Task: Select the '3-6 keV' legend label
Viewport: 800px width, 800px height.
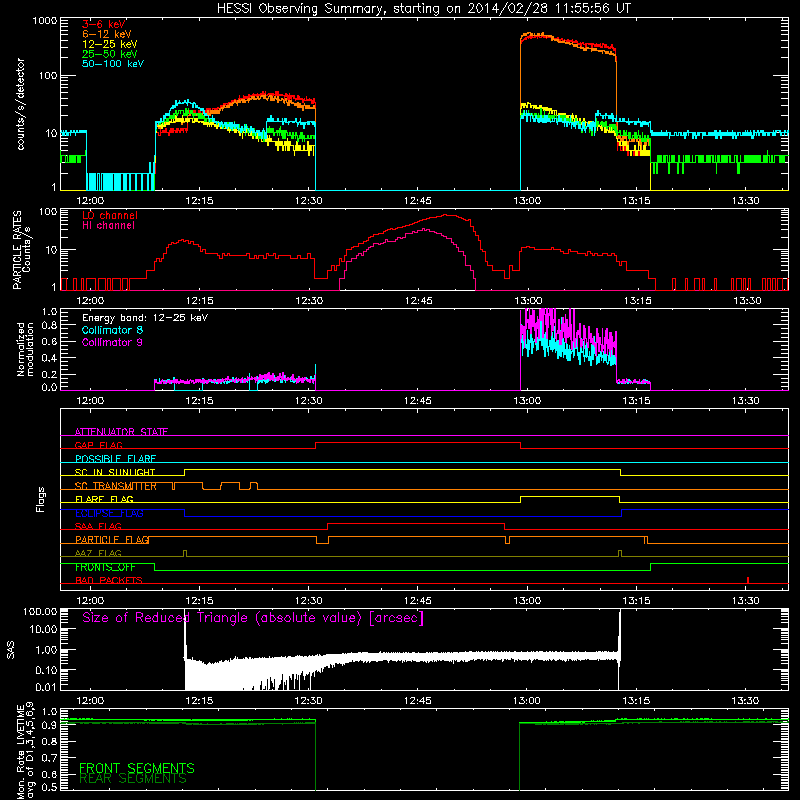Action: click(104, 24)
